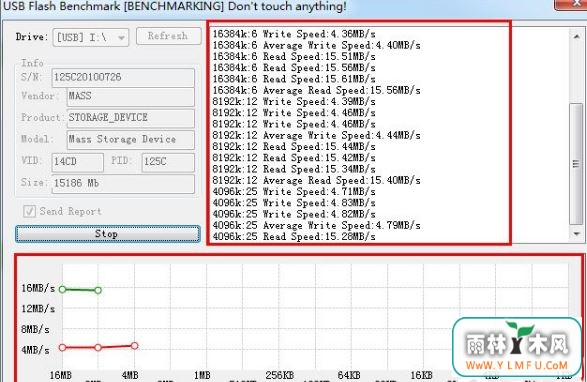Close the USB Flash Benchmark window
This screenshot has height=382, width=587.
click(x=571, y=4)
